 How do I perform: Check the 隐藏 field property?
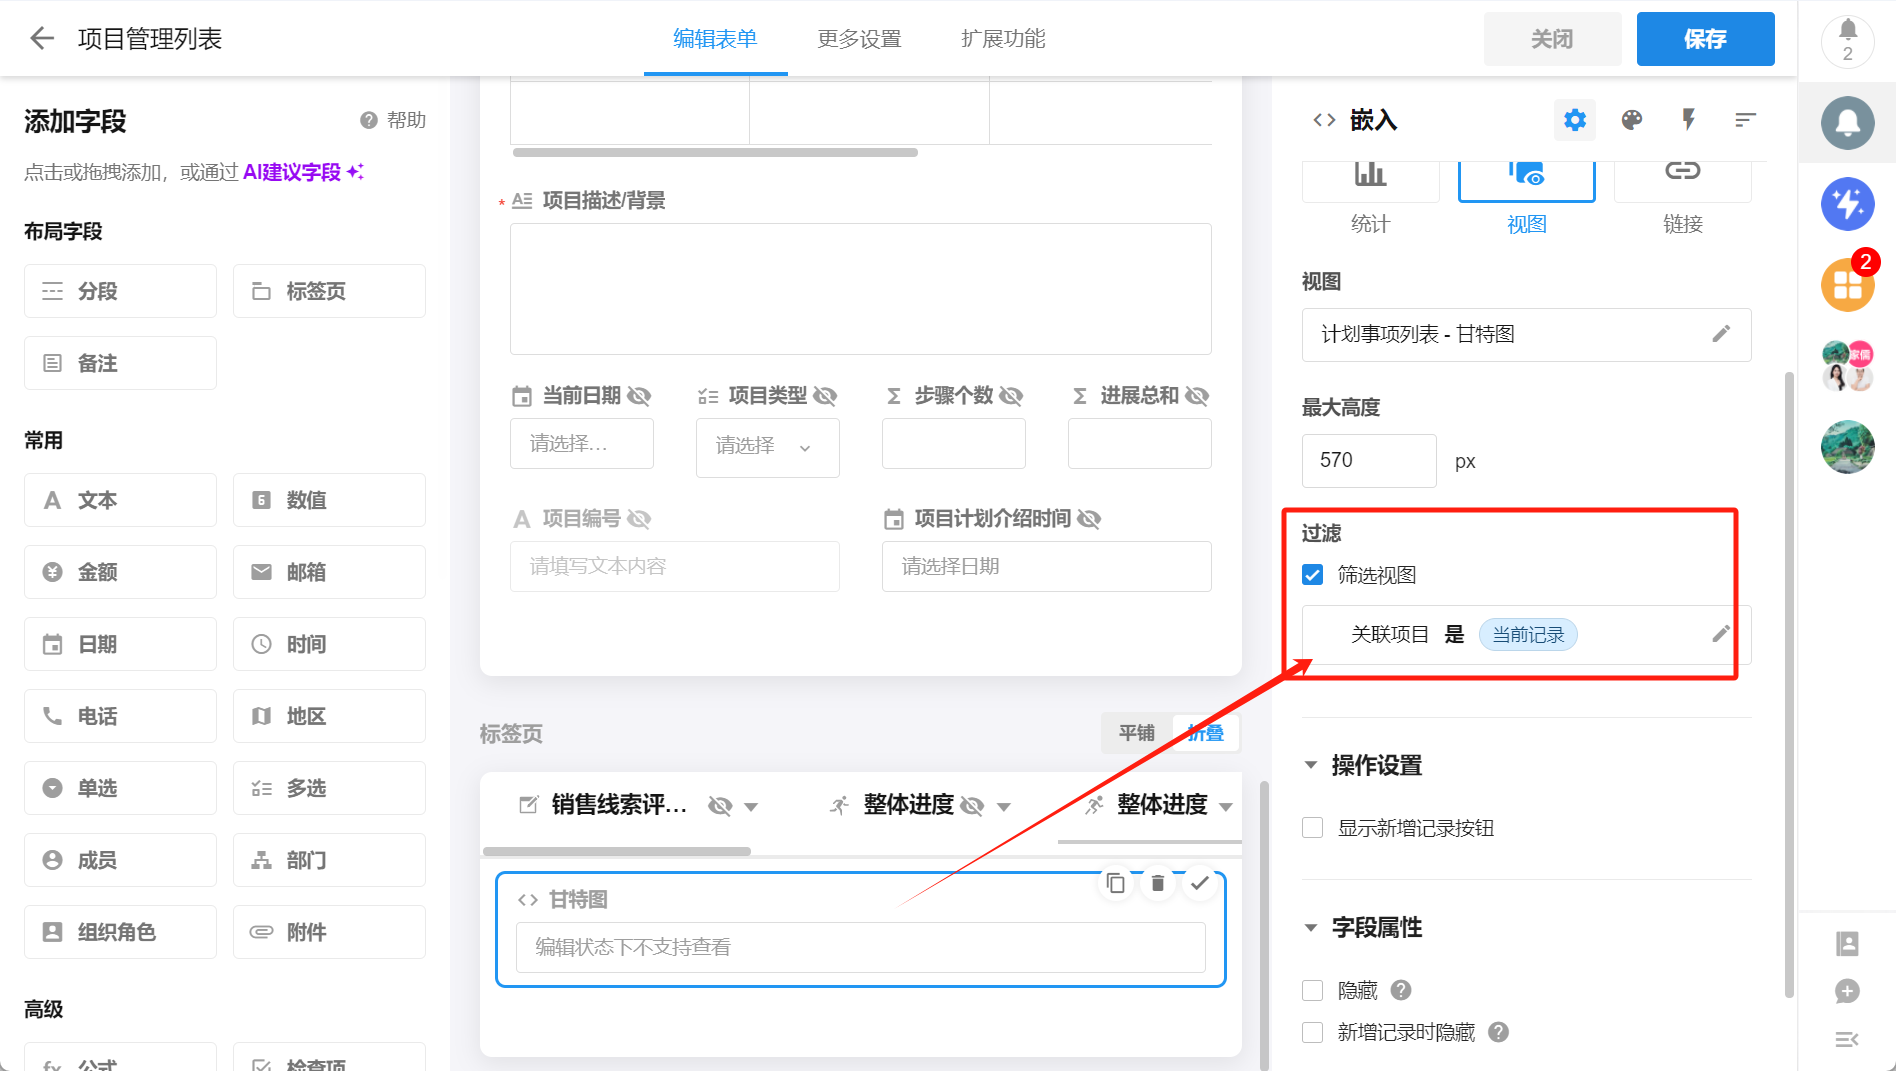coord(1313,990)
